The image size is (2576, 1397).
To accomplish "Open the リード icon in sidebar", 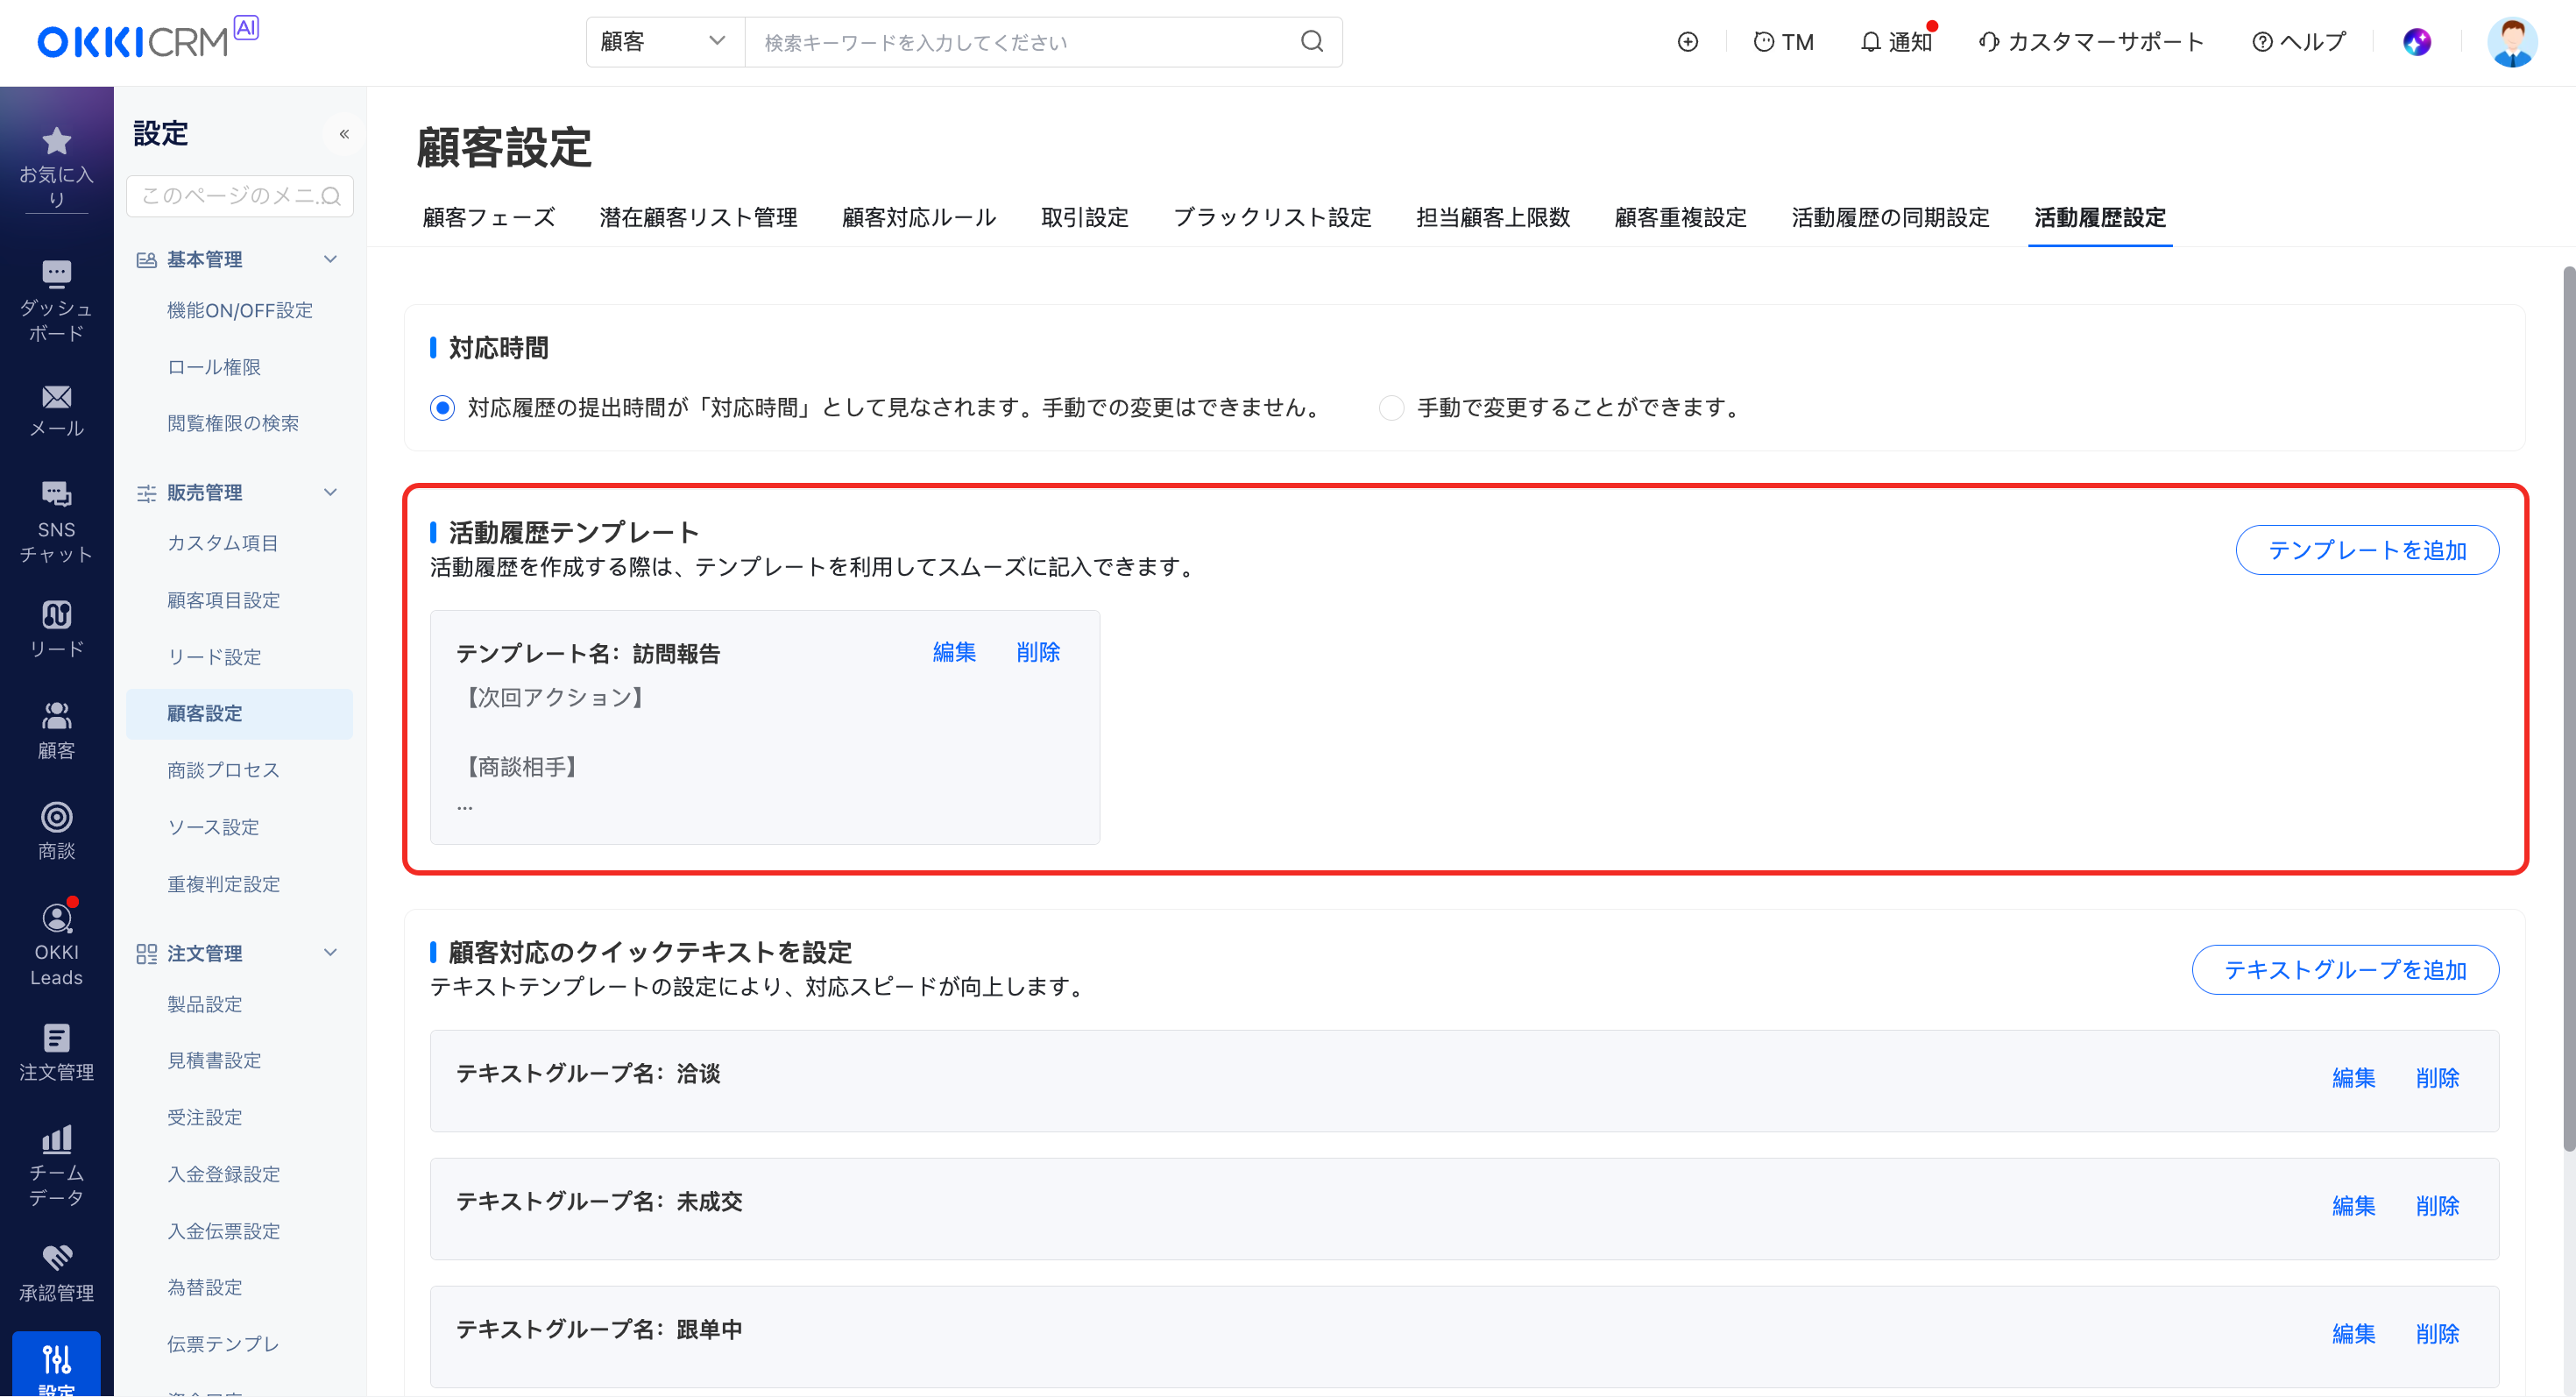I will pos(56,614).
